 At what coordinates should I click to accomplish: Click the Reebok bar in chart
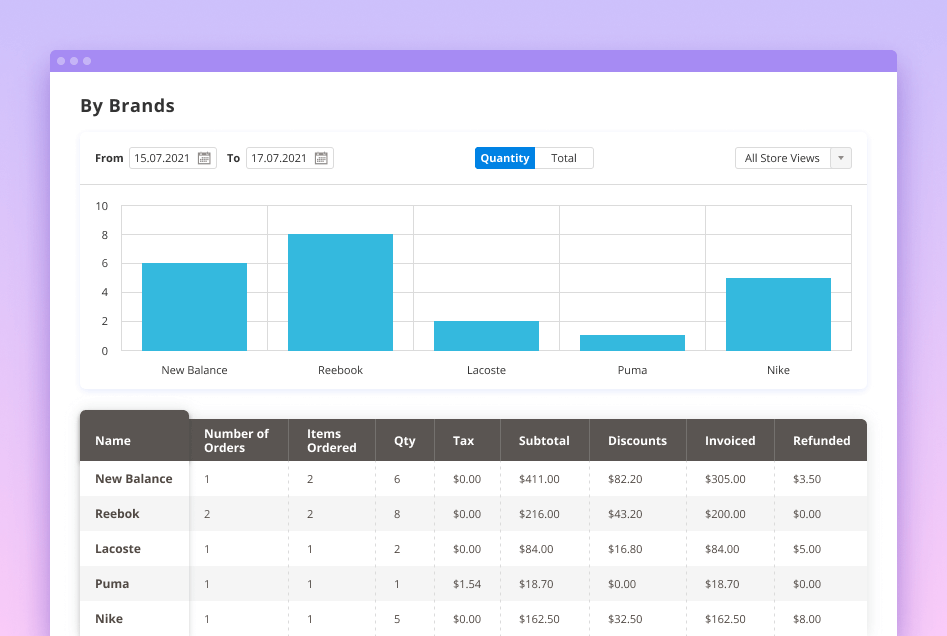coord(340,292)
